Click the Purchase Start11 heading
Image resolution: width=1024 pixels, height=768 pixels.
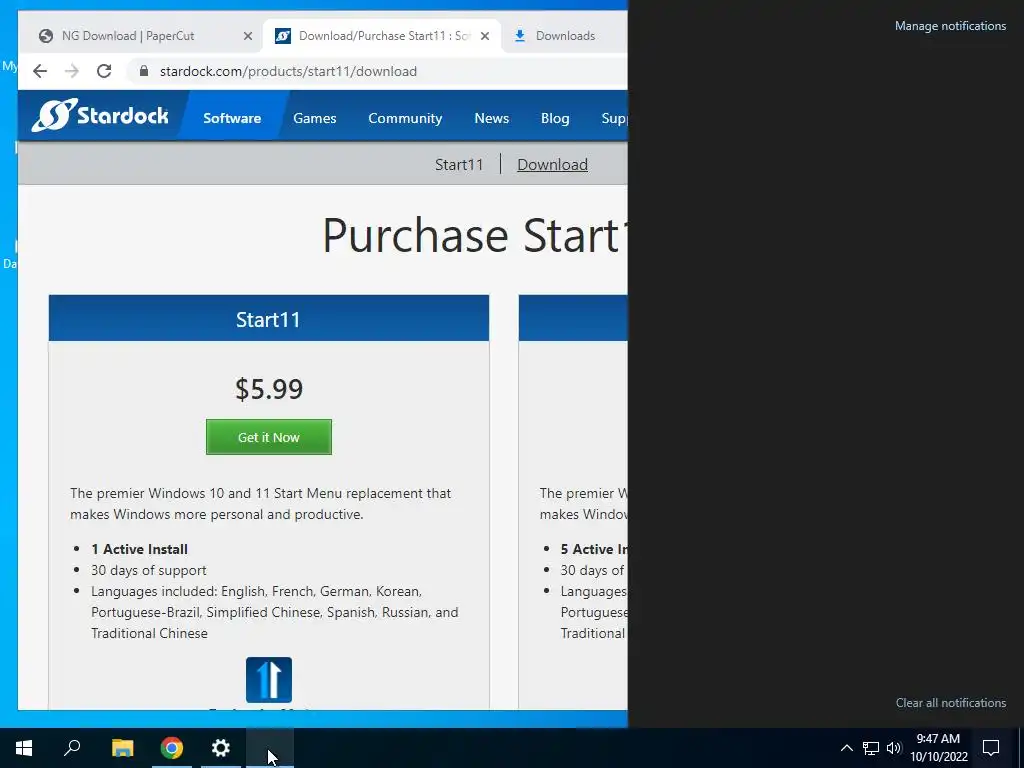pyautogui.click(x=475, y=236)
